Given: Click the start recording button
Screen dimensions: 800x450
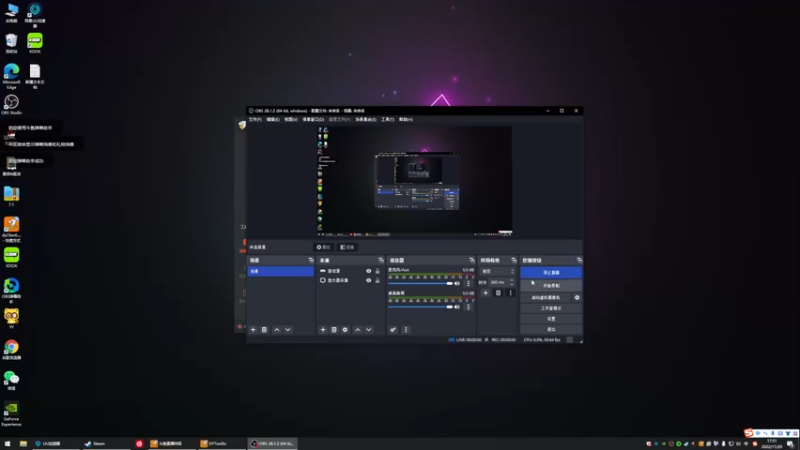Looking at the screenshot, I should pyautogui.click(x=551, y=286).
